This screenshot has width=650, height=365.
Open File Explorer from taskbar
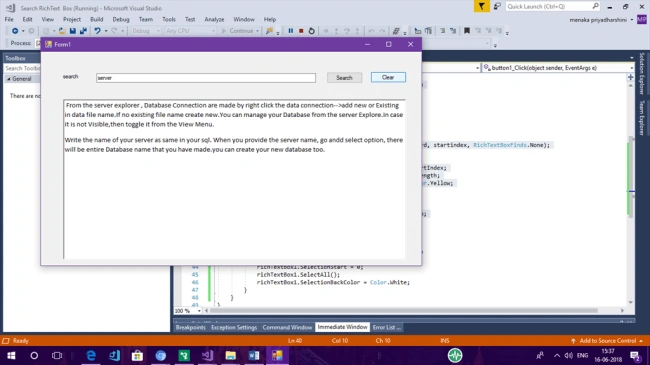point(230,355)
